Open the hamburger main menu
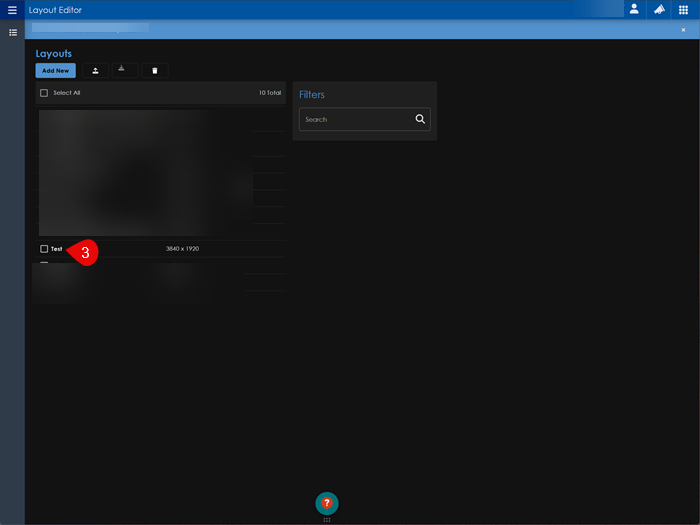Viewport: 700px width, 525px height. pos(12,9)
